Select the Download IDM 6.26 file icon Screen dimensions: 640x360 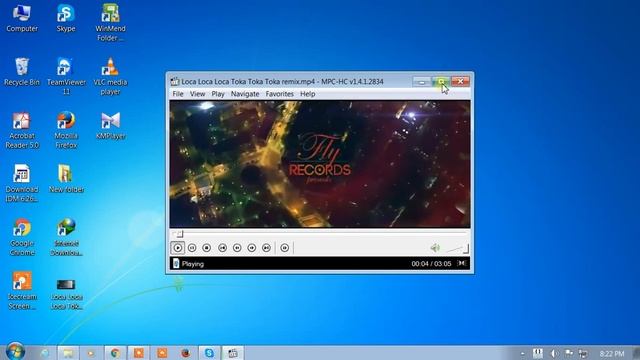pyautogui.click(x=22, y=184)
